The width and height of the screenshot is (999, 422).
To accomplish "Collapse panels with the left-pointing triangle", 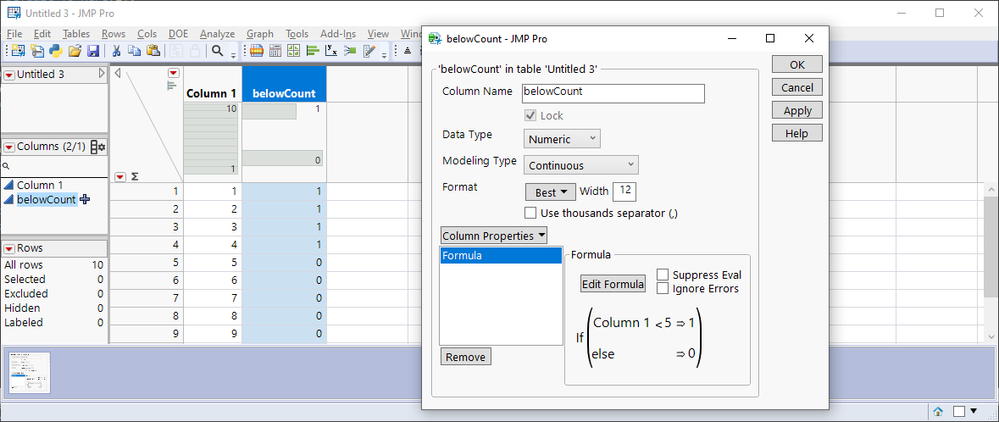I will tap(117, 73).
